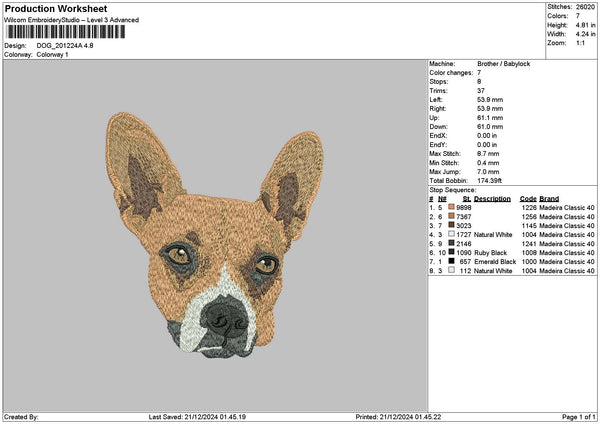Viewport: 600px width, 424px height.
Task: Select the tan swatch for stop 2
Action: [453, 216]
